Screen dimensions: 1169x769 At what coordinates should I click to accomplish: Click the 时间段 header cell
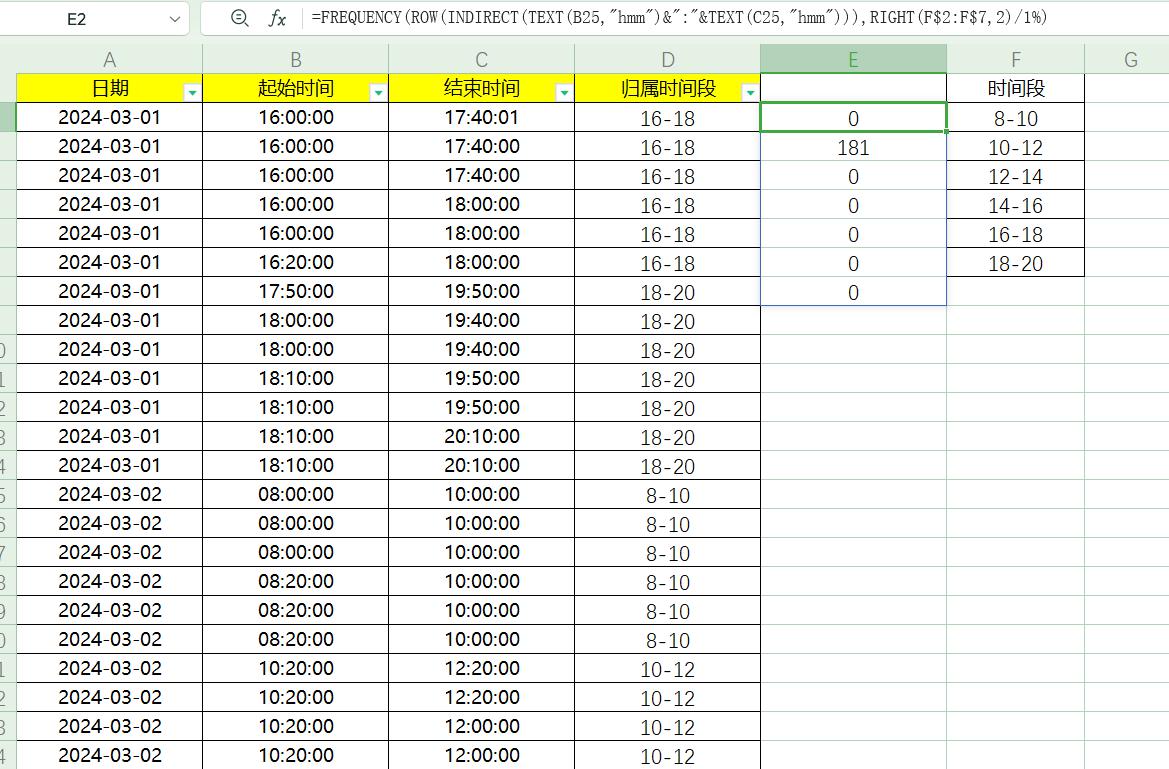point(1015,88)
